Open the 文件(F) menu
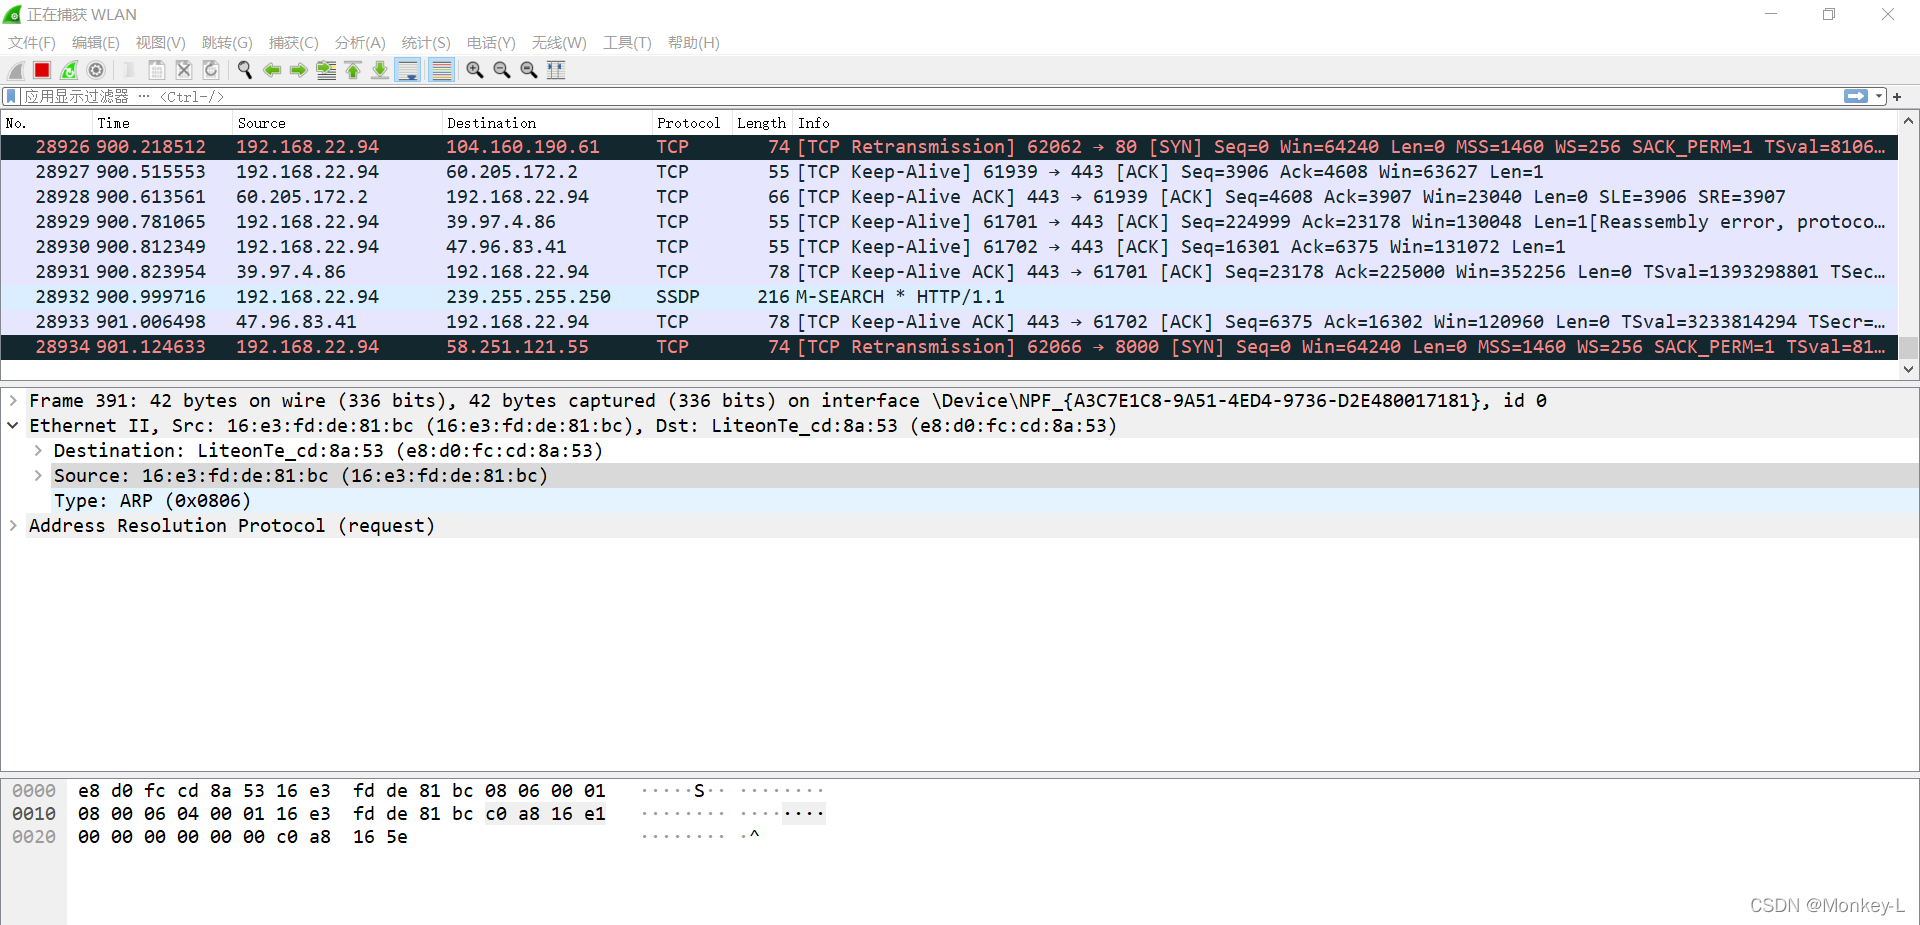 pos(32,42)
